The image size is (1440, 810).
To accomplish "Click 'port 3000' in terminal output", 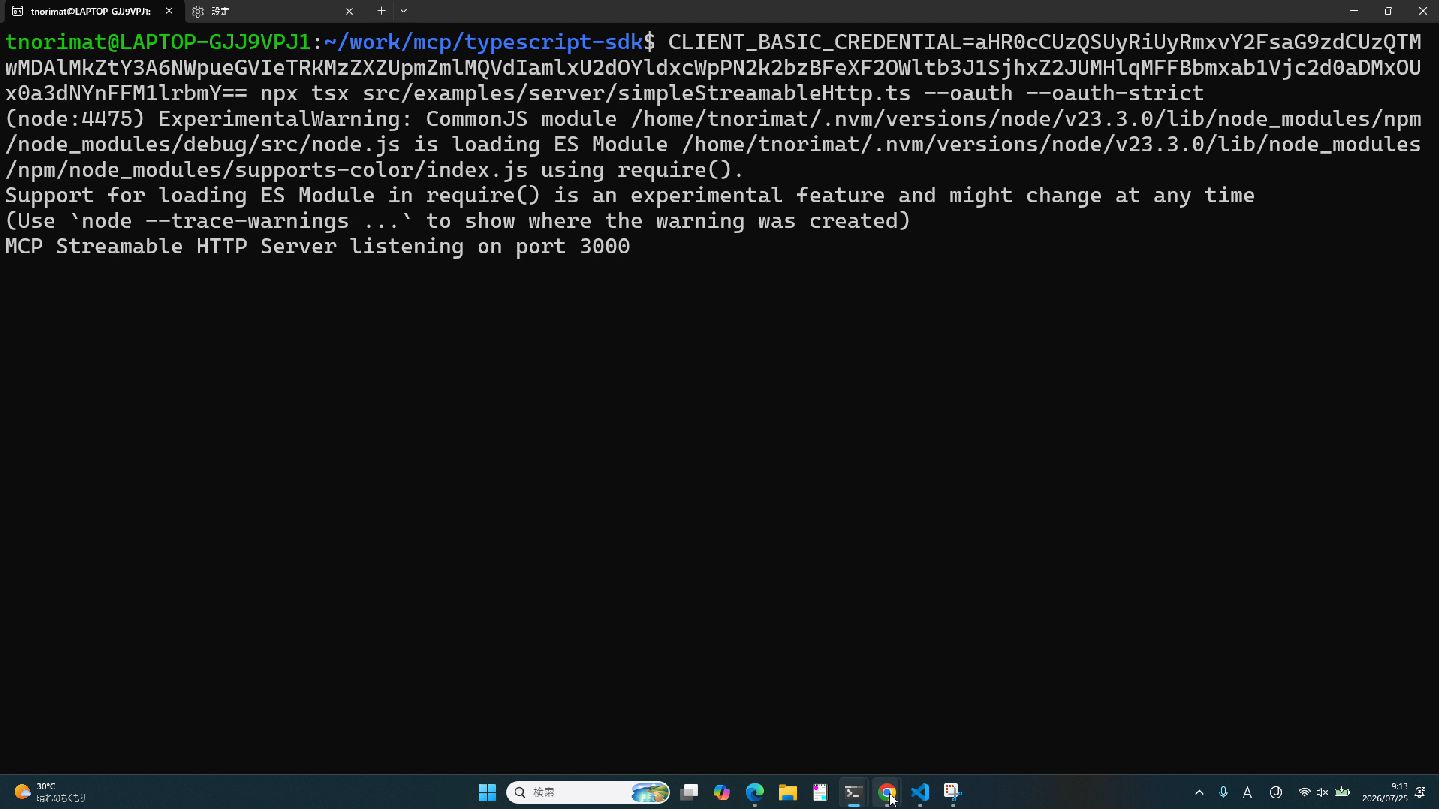I will coord(573,246).
